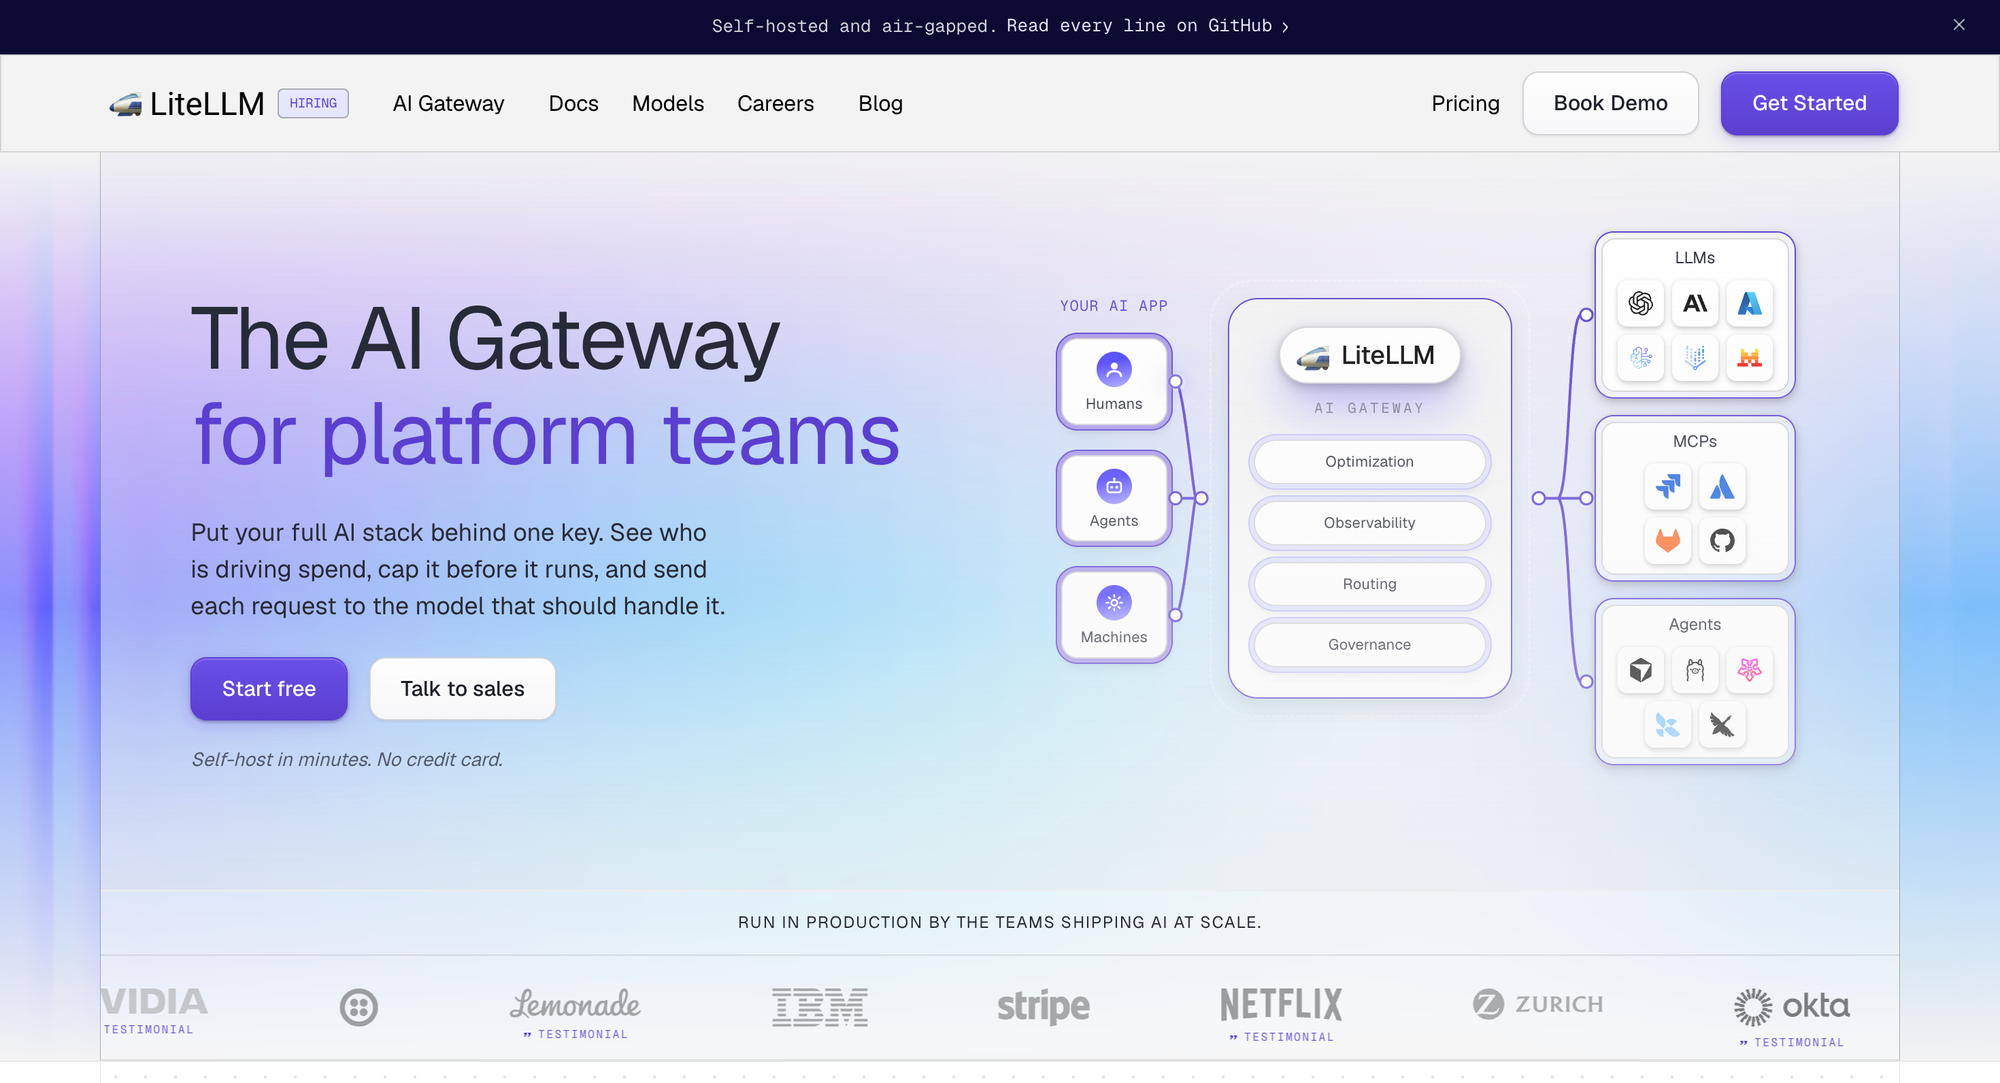The image size is (2000, 1083).
Task: Click the GitHub icon under MCPs
Action: 1722,541
